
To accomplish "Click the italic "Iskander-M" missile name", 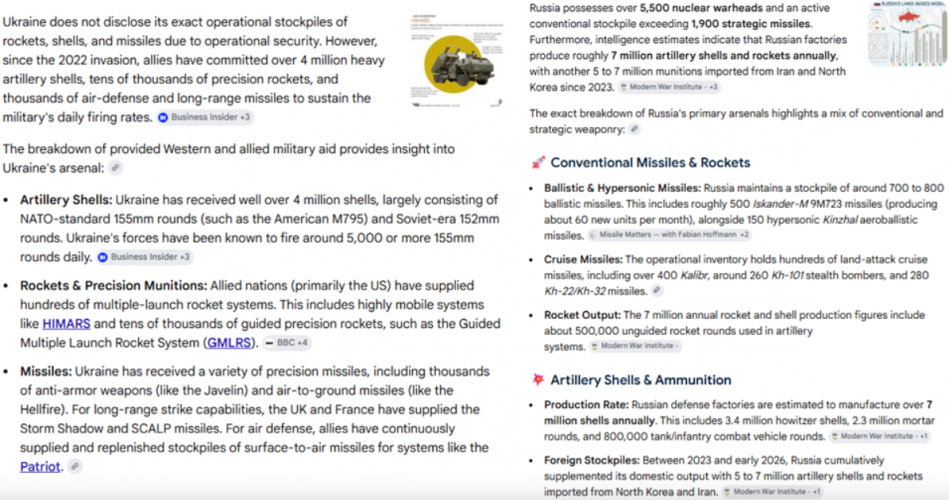I will point(780,204).
